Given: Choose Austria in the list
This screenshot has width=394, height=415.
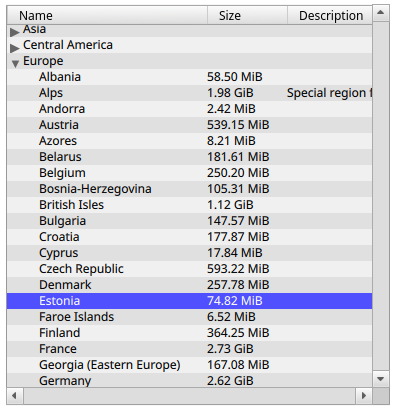Looking at the screenshot, I should pos(189,125).
